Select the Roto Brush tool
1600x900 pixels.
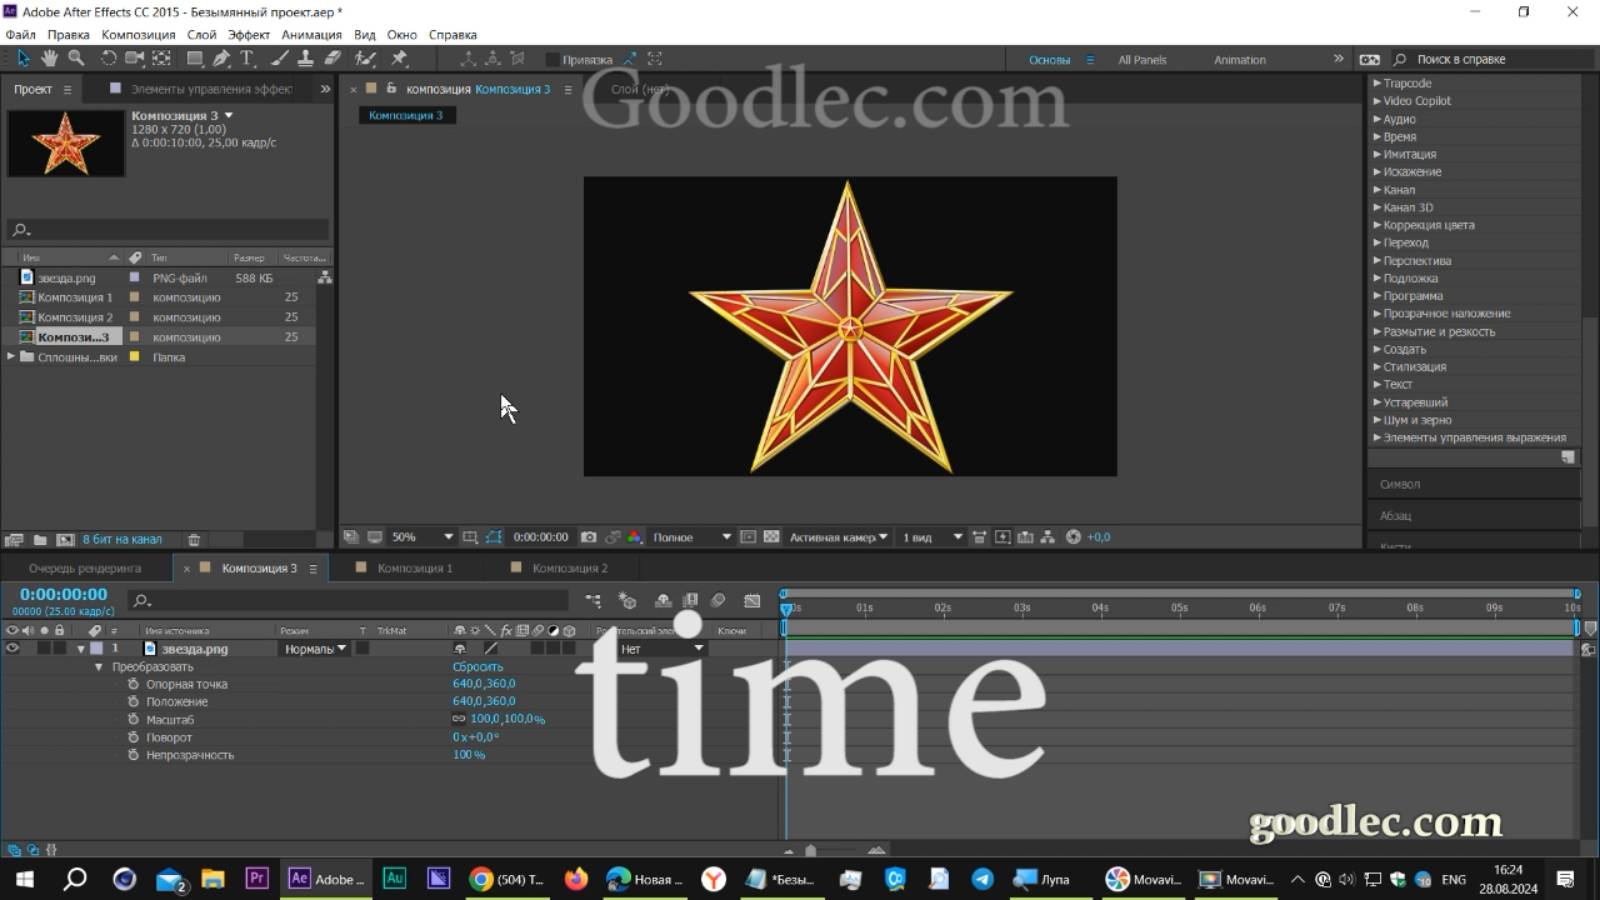[x=366, y=59]
